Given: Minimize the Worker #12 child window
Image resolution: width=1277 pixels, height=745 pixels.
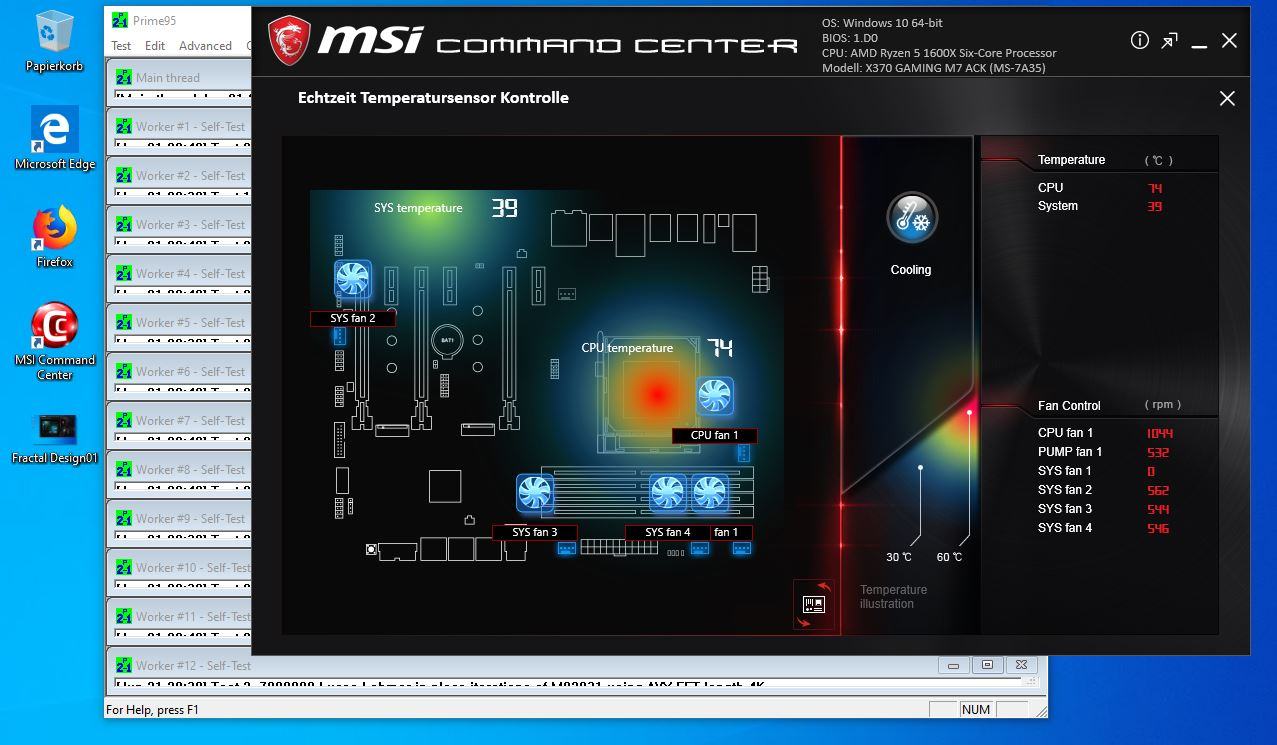Looking at the screenshot, I should coord(954,665).
